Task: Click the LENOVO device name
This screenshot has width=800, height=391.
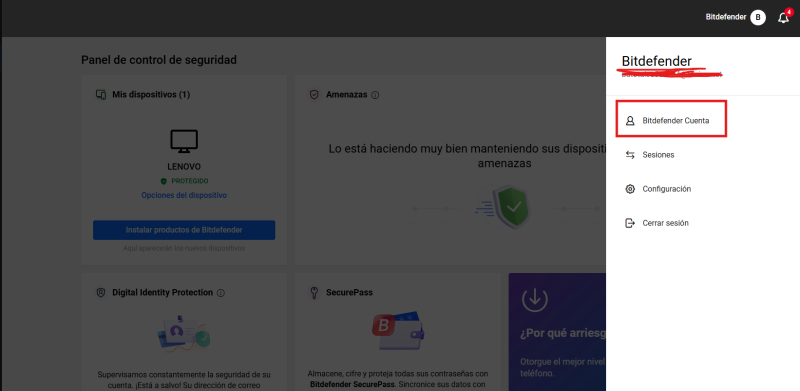Action: (x=184, y=166)
